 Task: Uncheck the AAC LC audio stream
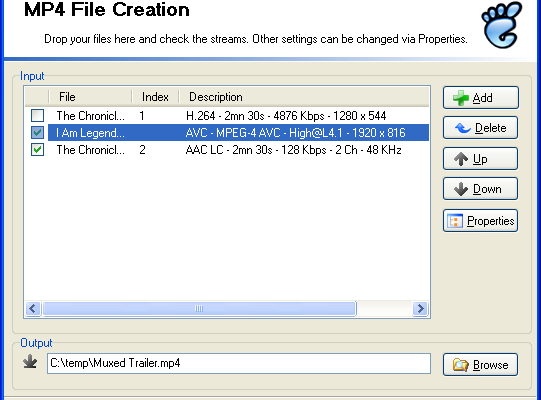click(37, 150)
